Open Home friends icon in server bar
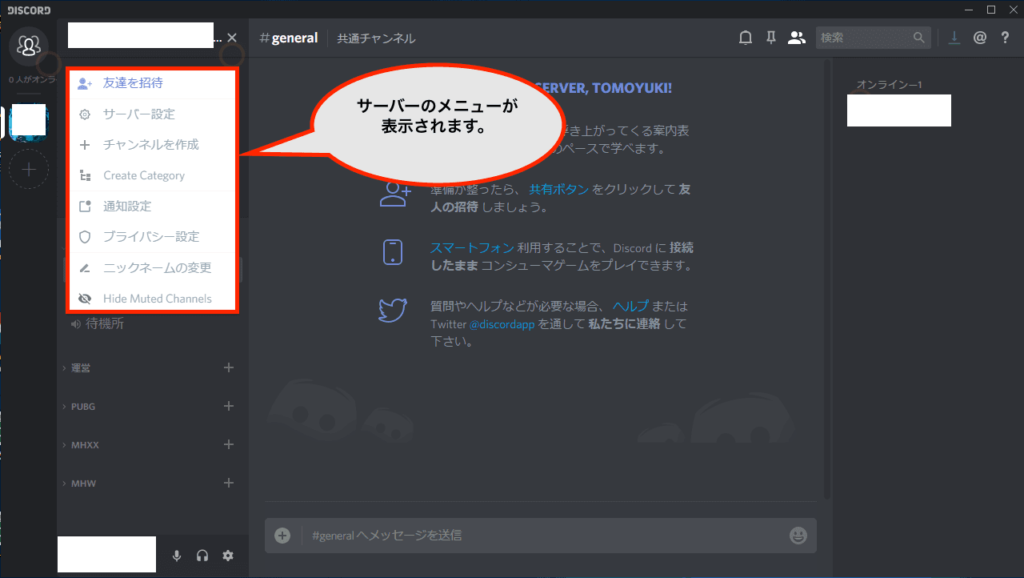The width and height of the screenshot is (1024, 578). pos(29,45)
